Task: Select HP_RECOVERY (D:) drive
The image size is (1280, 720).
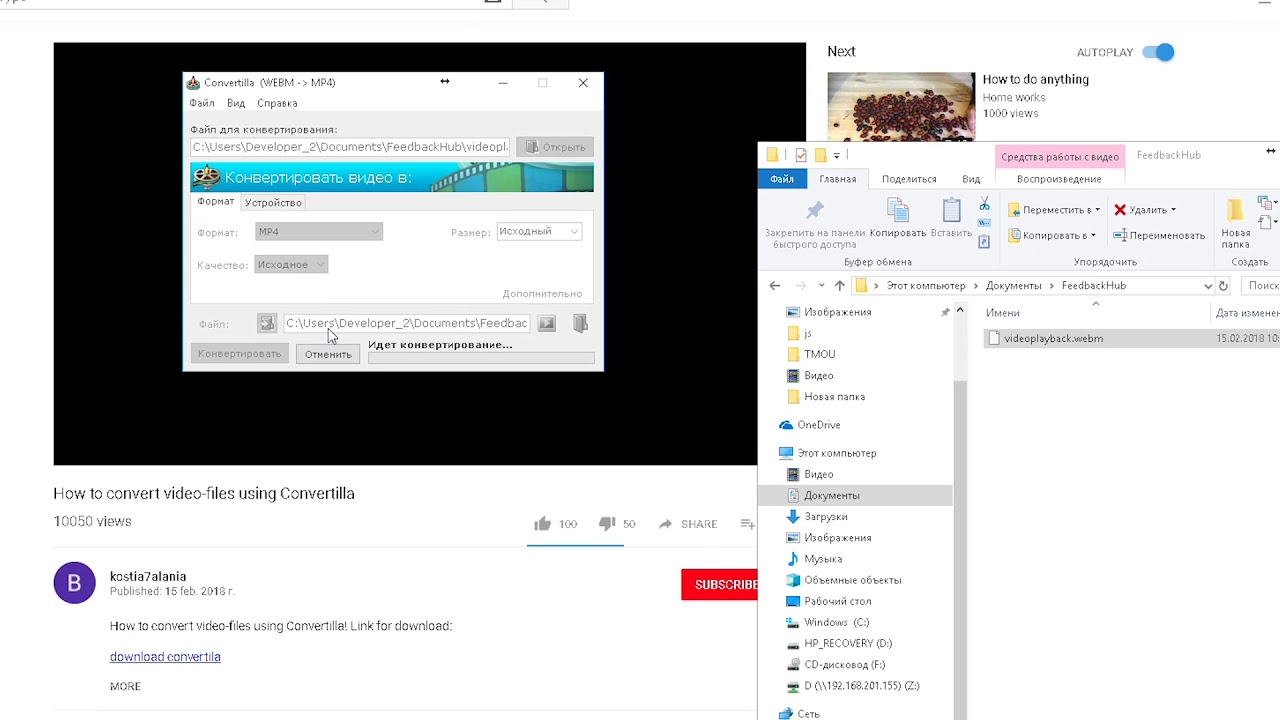Action: point(847,644)
